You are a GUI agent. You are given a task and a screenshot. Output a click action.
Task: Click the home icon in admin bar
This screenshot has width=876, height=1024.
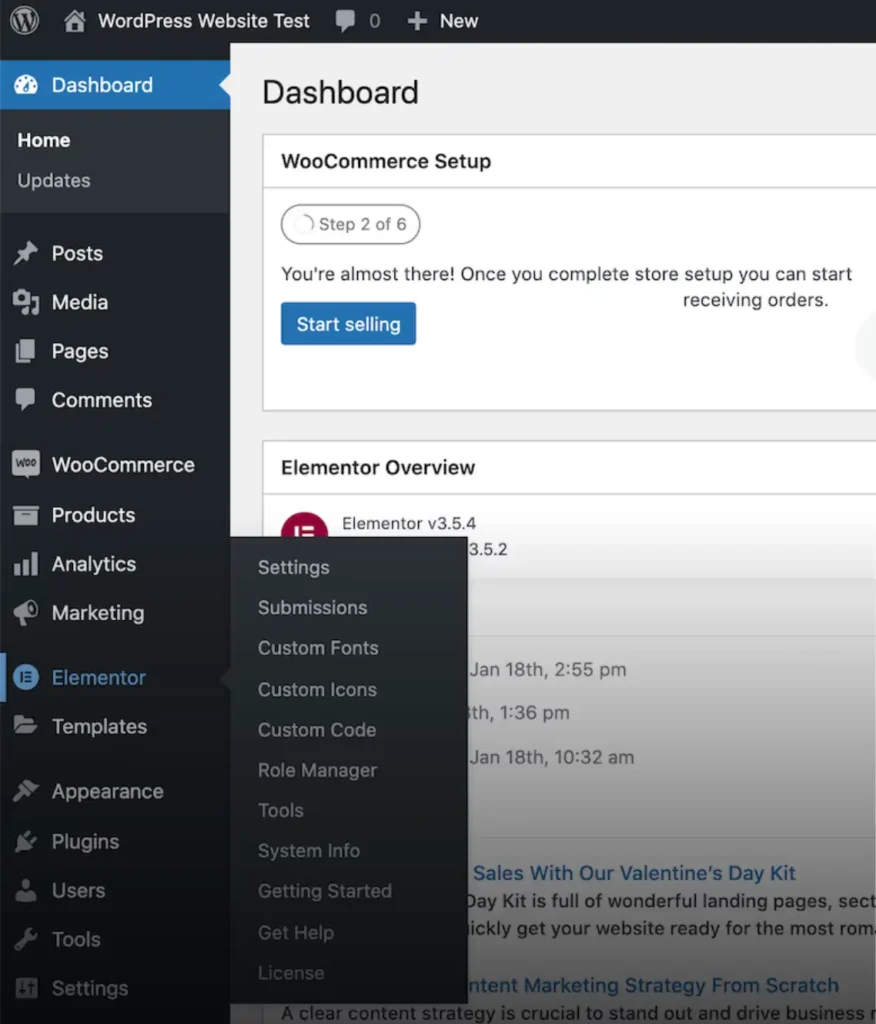(x=74, y=21)
